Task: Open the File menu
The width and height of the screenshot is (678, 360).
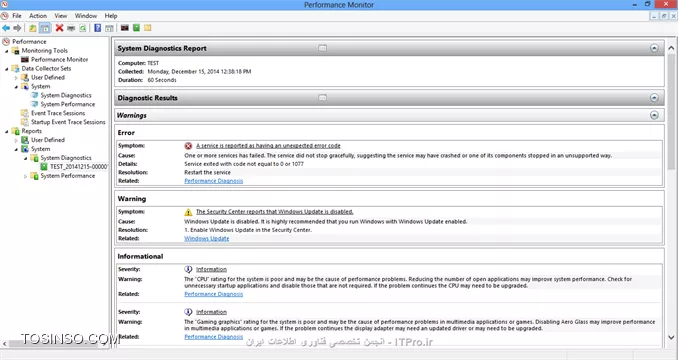Action: pos(17,16)
